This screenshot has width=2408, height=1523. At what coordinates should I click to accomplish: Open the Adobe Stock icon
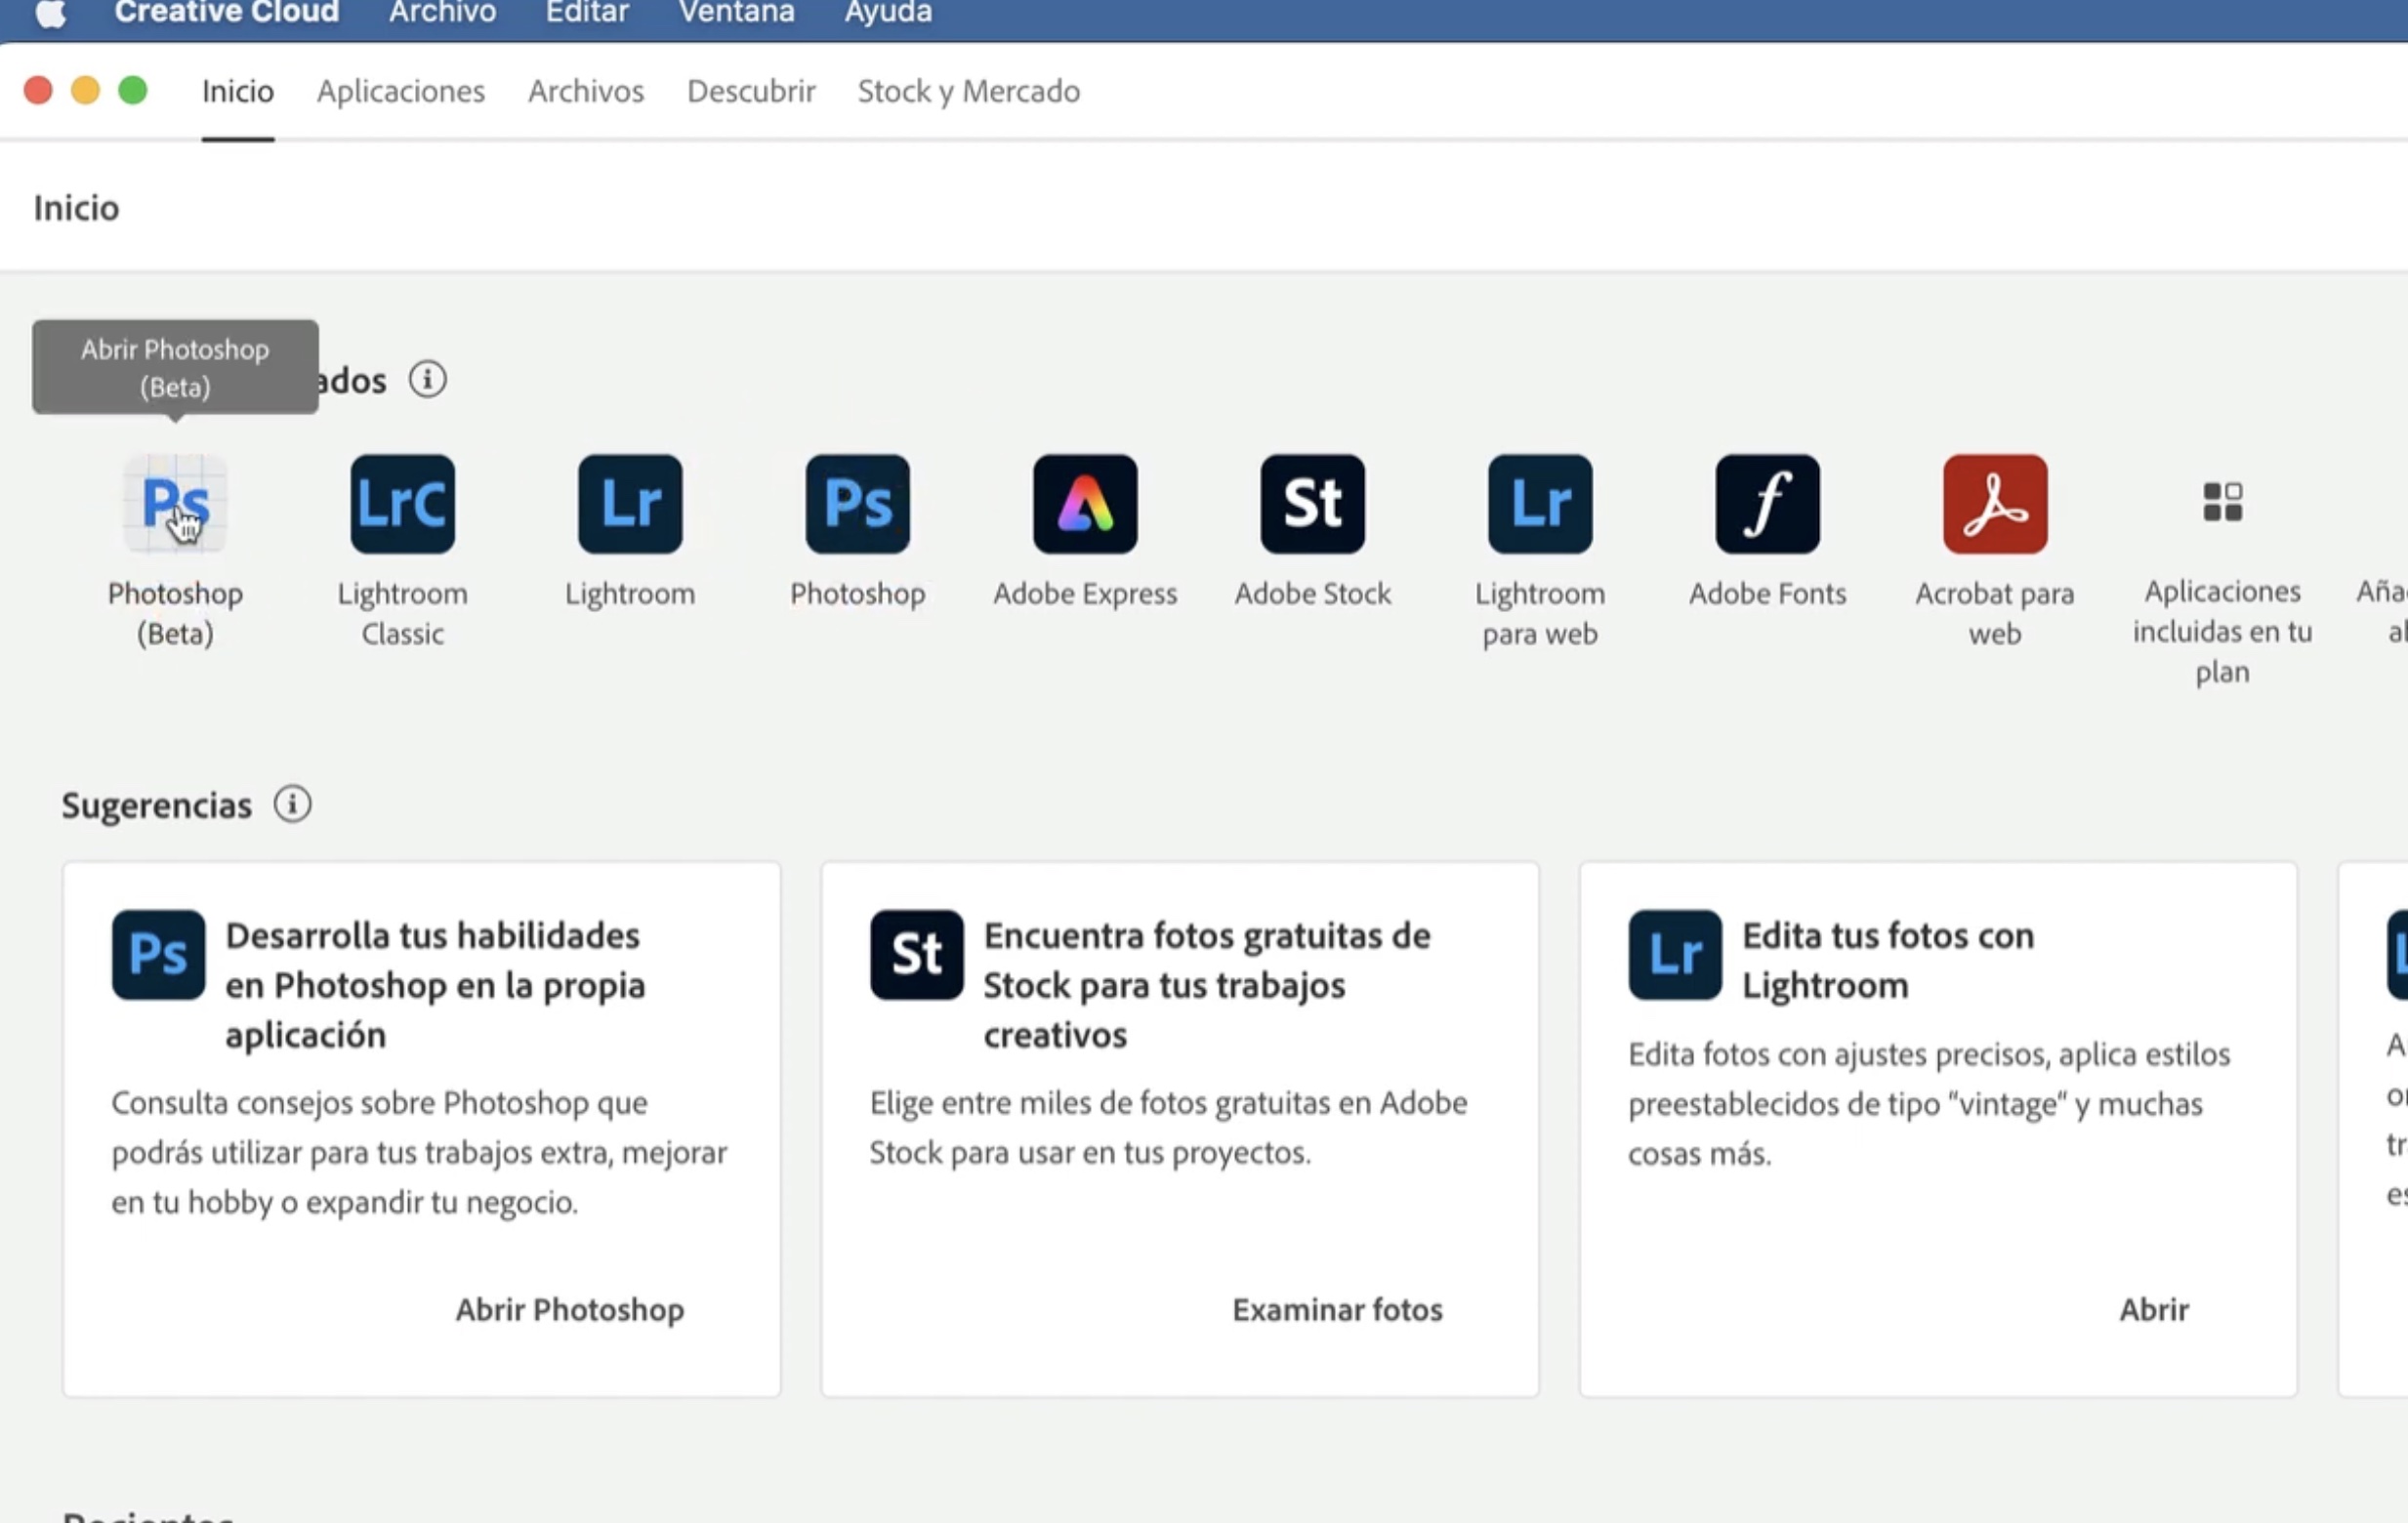point(1312,503)
